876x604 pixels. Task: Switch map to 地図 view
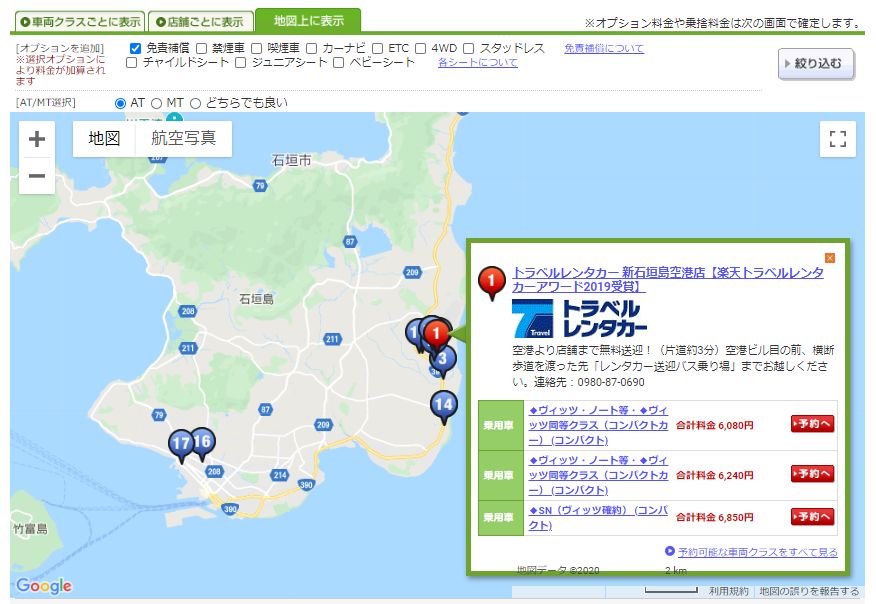[x=104, y=138]
